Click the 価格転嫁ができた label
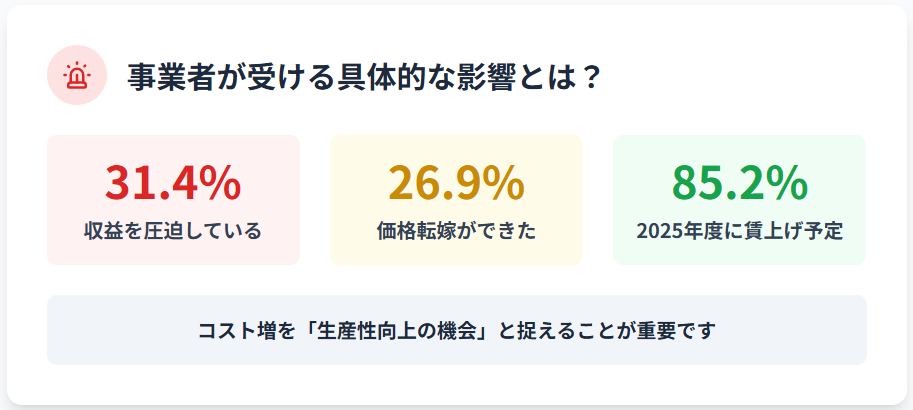This screenshot has height=410, width=913. coord(456,231)
